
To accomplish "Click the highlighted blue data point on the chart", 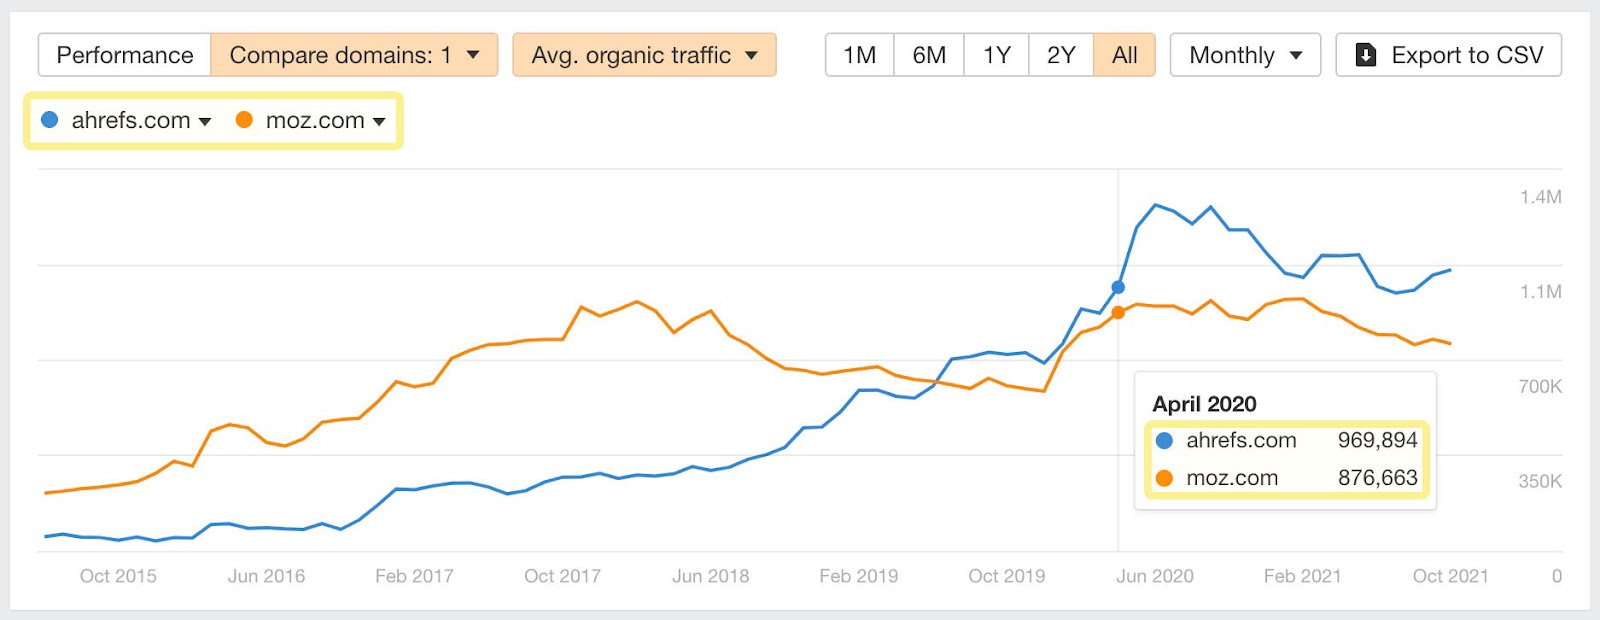I will pyautogui.click(x=1118, y=287).
